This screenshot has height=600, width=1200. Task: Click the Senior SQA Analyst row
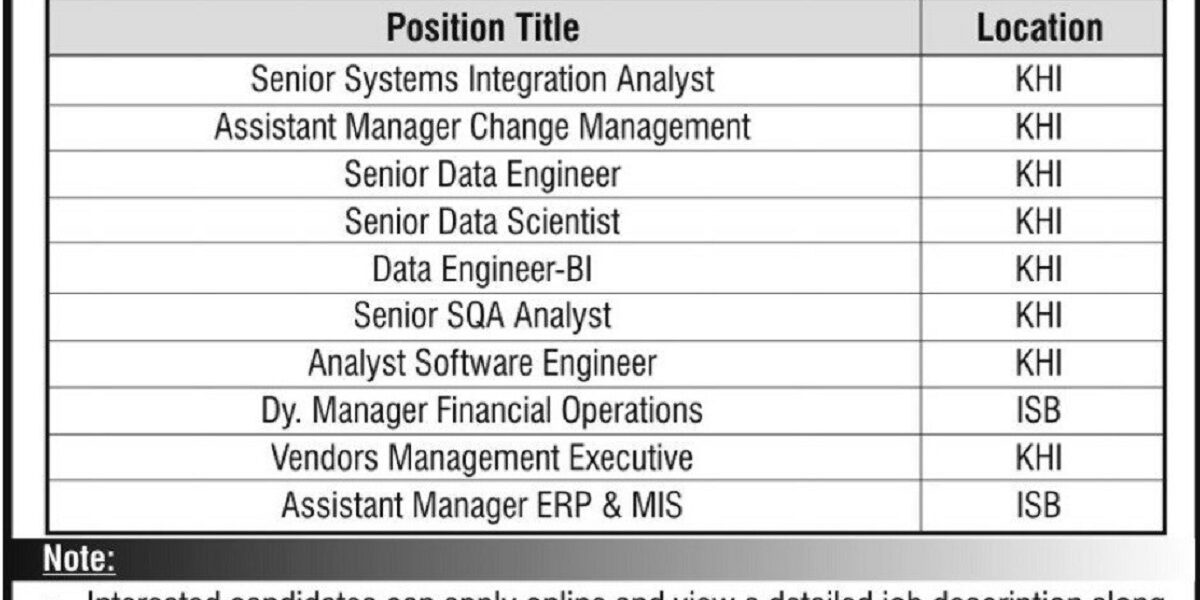[482, 316]
